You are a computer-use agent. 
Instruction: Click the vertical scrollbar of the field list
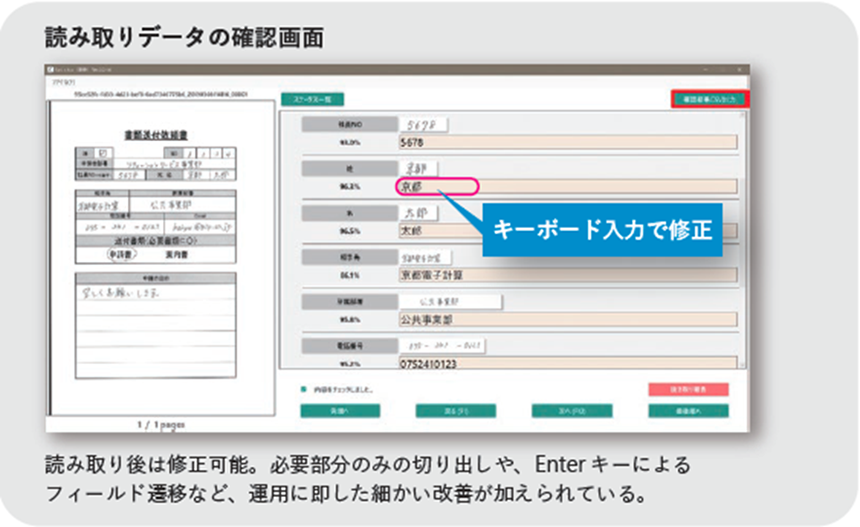(742, 240)
